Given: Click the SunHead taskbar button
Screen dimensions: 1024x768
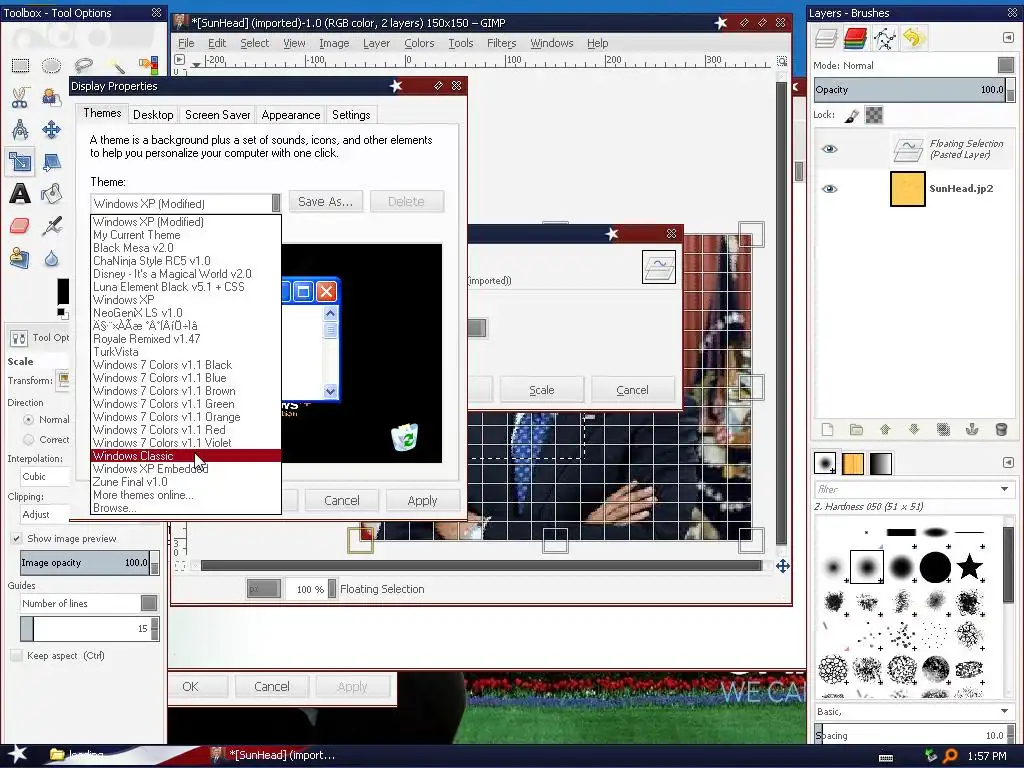Looking at the screenshot, I should click(x=274, y=756).
